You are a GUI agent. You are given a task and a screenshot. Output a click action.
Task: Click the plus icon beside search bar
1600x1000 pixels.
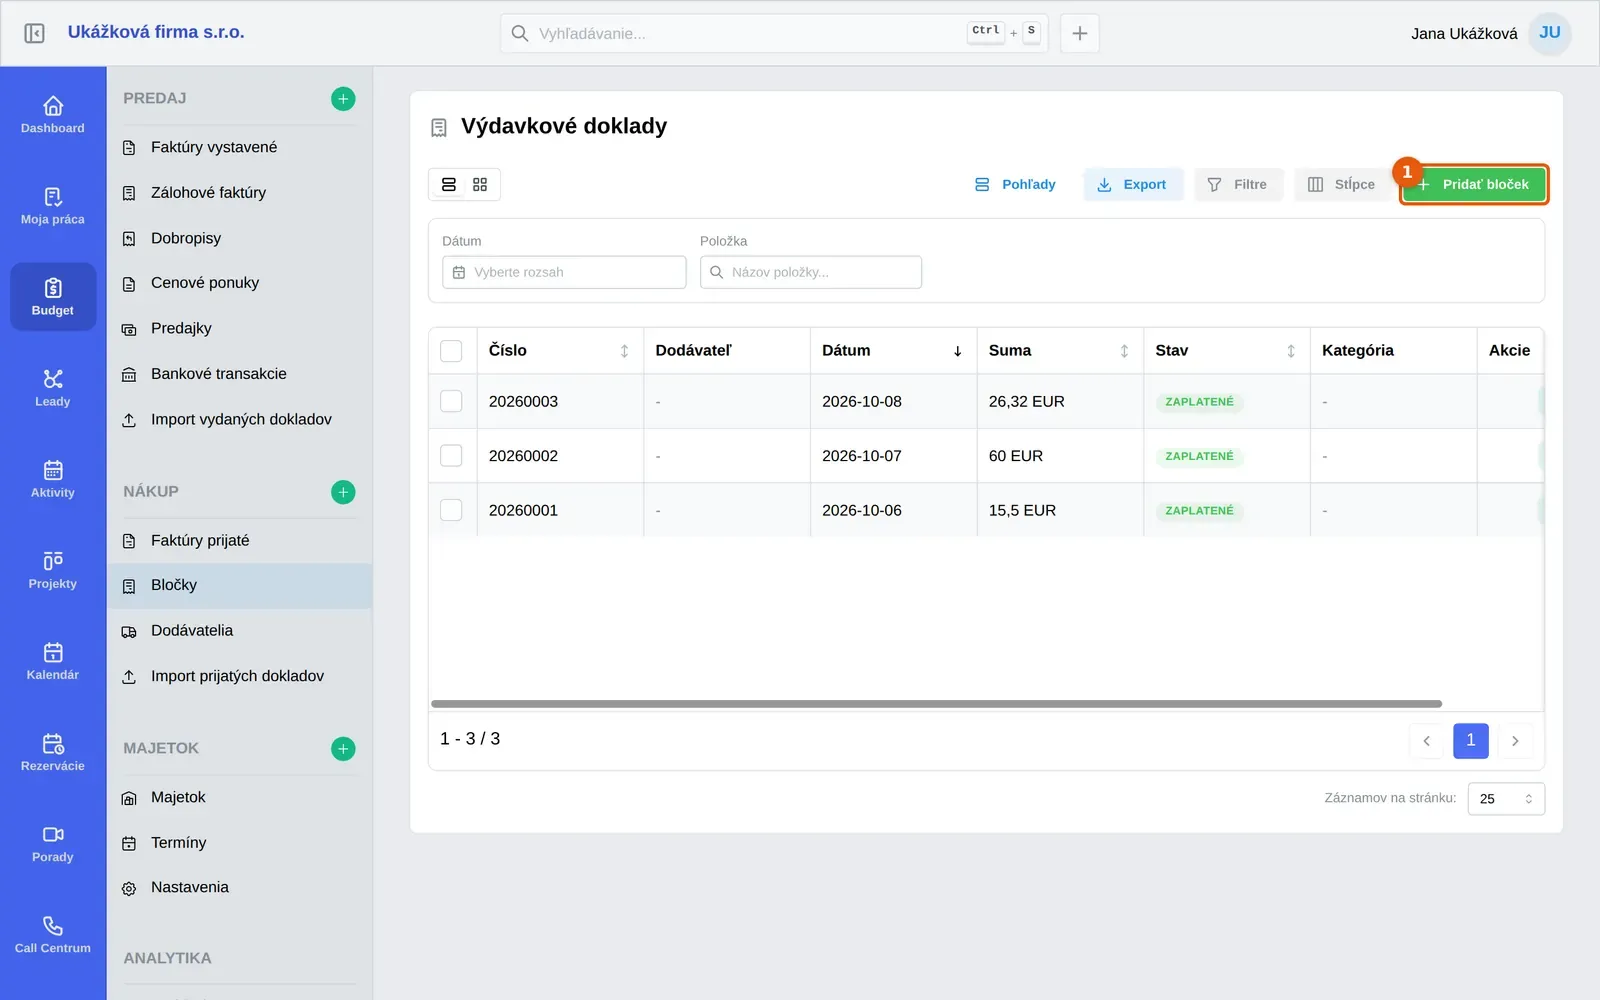pyautogui.click(x=1080, y=33)
